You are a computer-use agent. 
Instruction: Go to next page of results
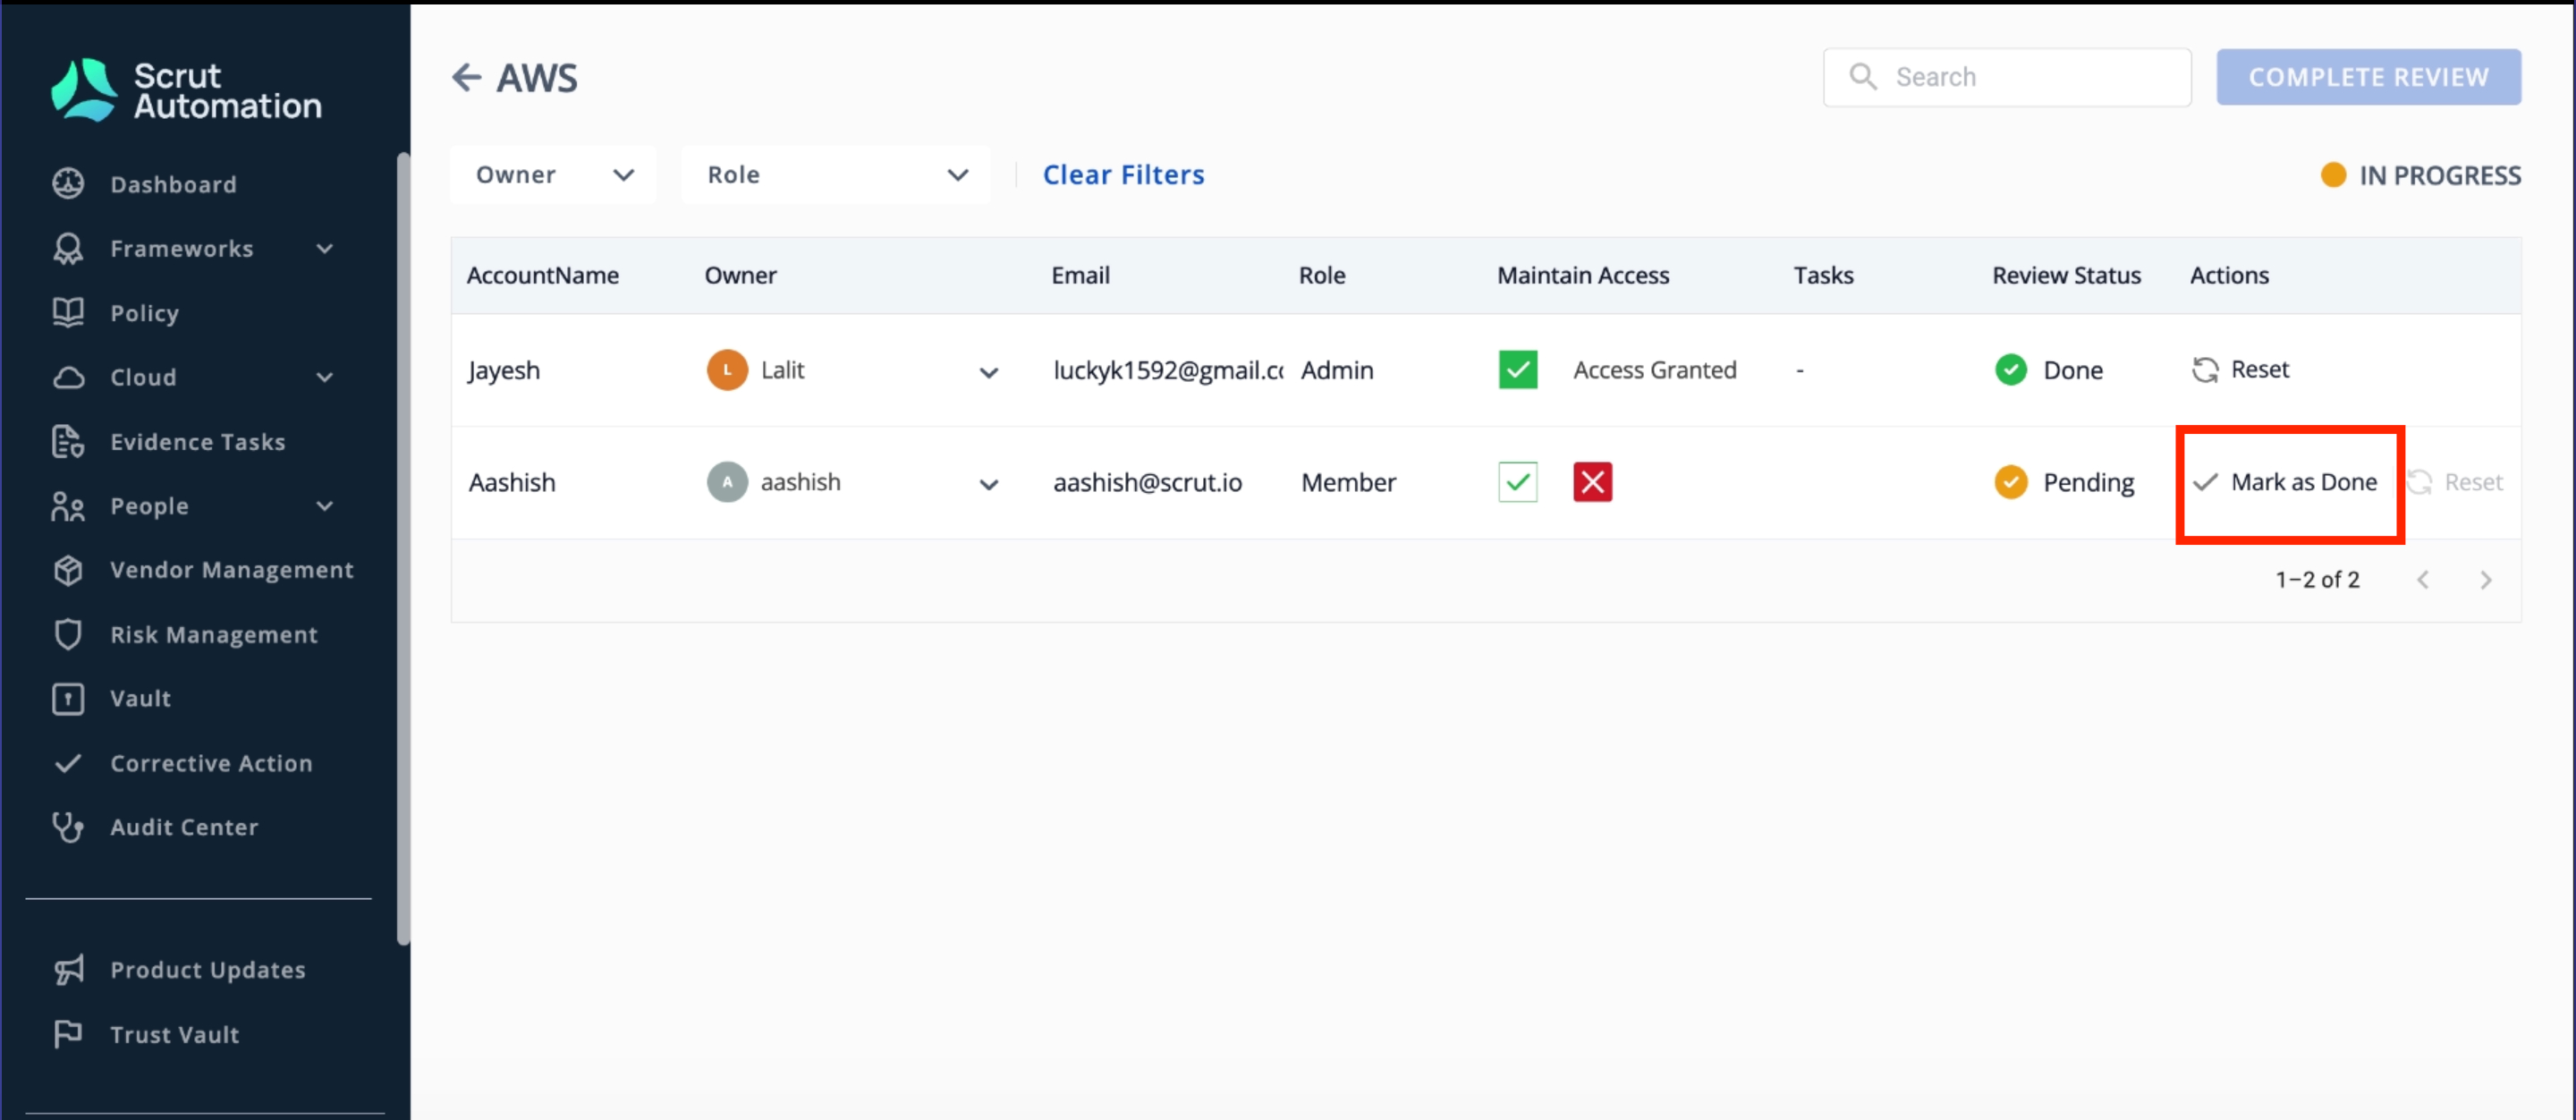pyautogui.click(x=2486, y=580)
